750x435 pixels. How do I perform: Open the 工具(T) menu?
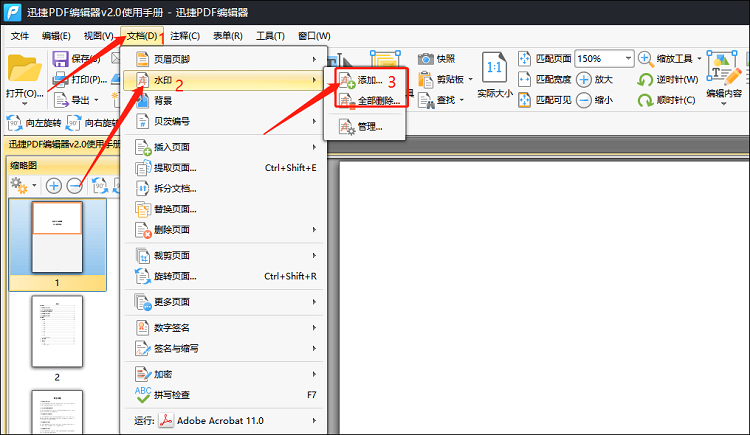tap(270, 36)
